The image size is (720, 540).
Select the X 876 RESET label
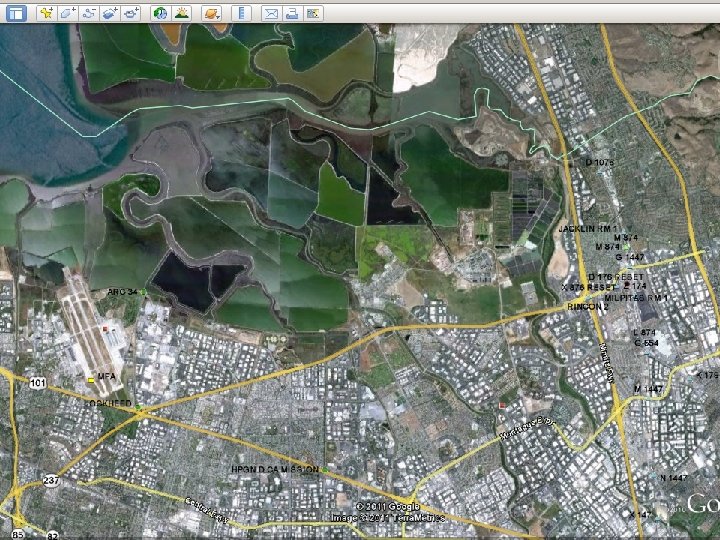coord(589,287)
